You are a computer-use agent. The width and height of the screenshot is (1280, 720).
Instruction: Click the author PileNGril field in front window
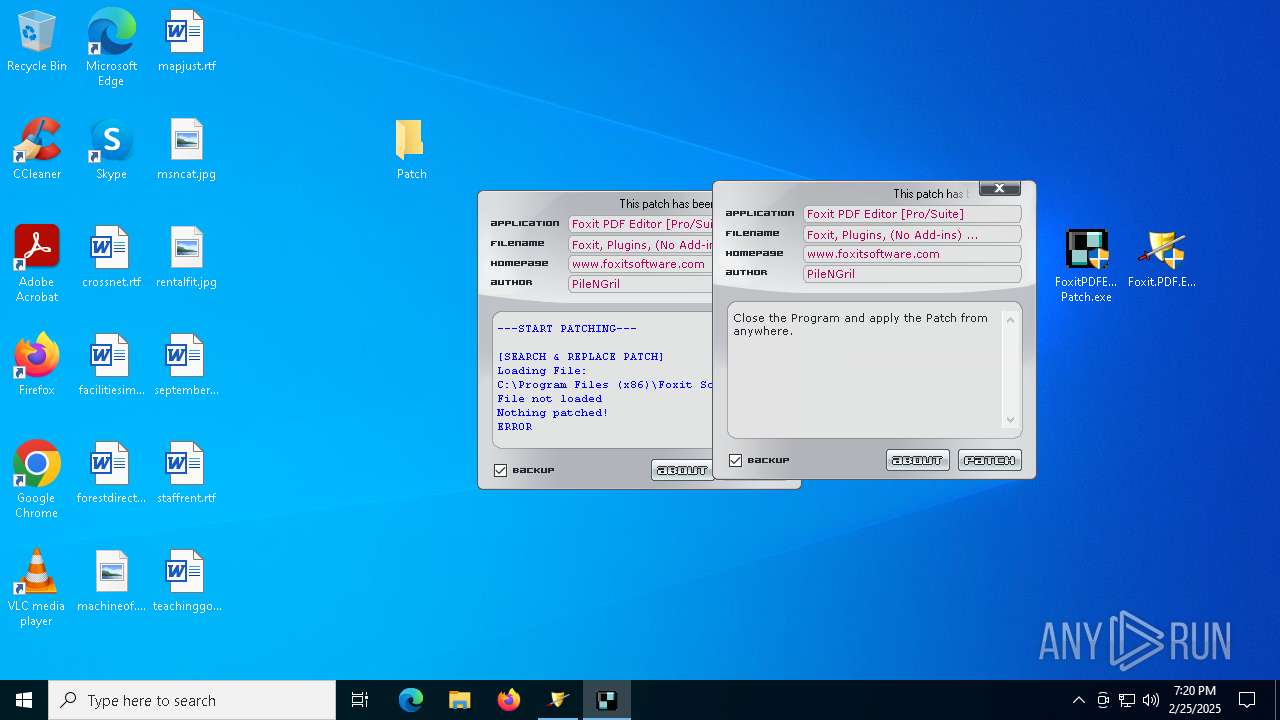(912, 274)
